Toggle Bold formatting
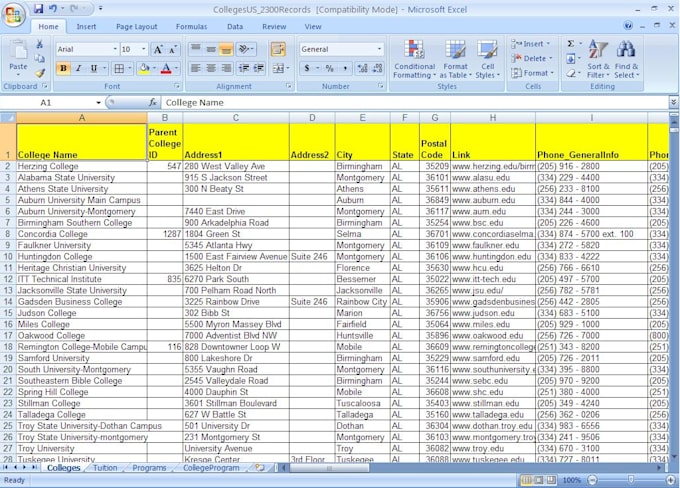 pyautogui.click(x=63, y=68)
